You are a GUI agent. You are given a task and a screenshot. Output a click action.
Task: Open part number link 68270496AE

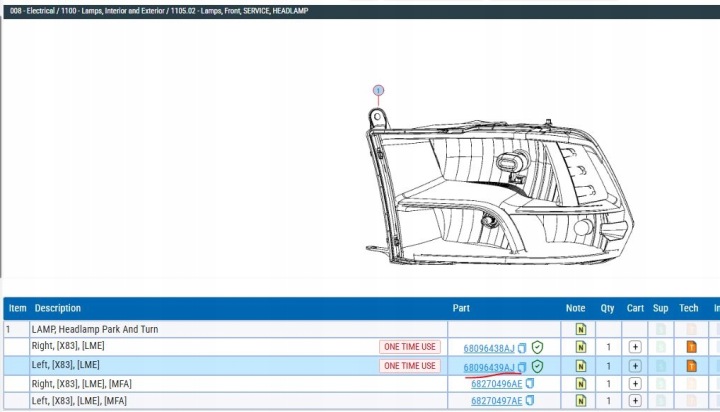point(496,384)
